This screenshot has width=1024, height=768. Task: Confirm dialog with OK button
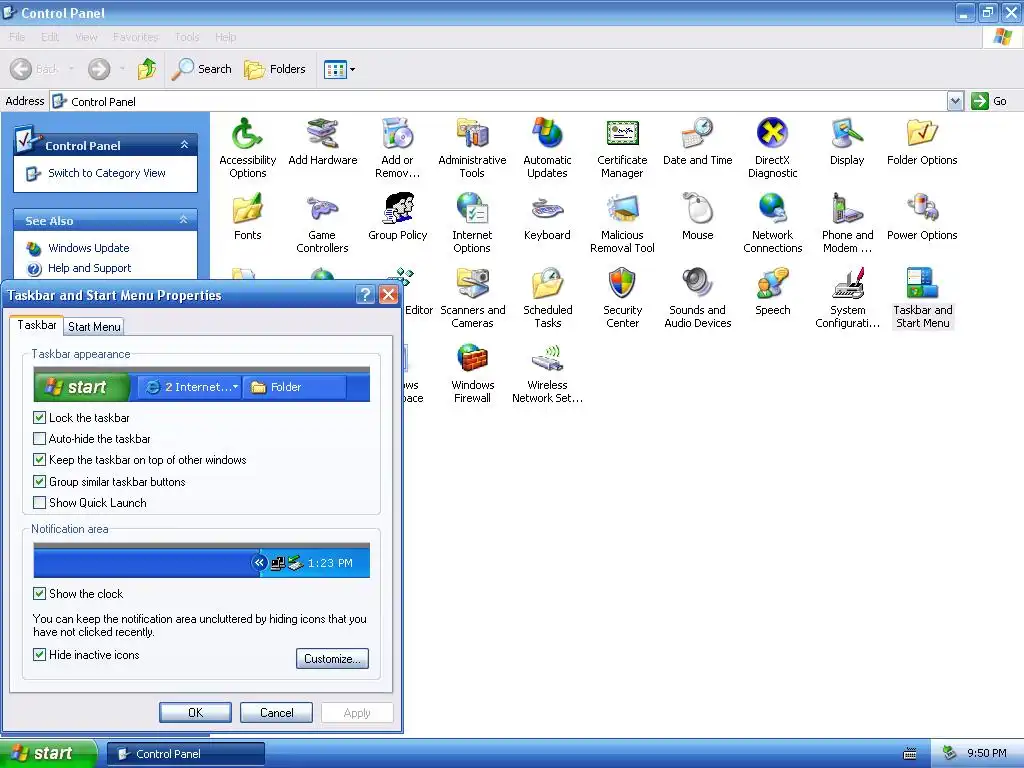195,712
